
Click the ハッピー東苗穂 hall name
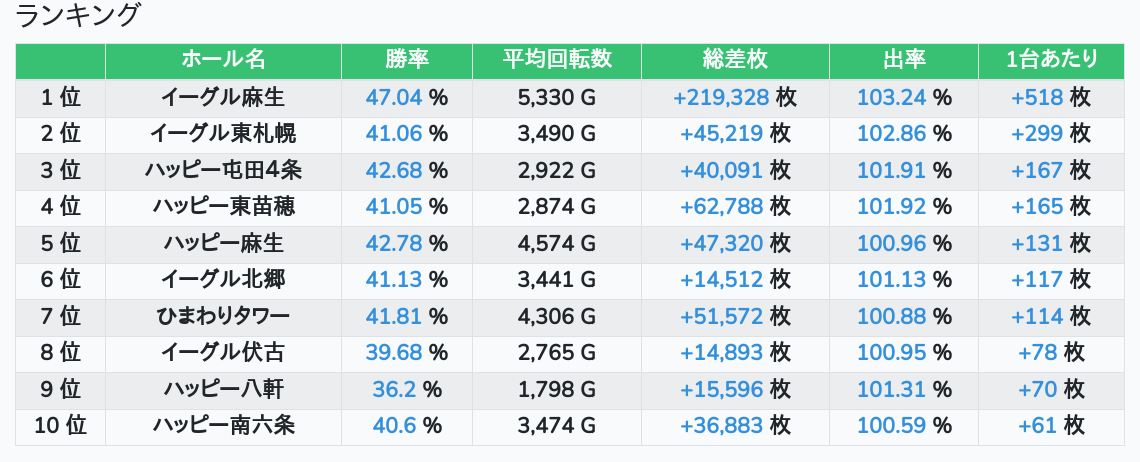coord(223,207)
